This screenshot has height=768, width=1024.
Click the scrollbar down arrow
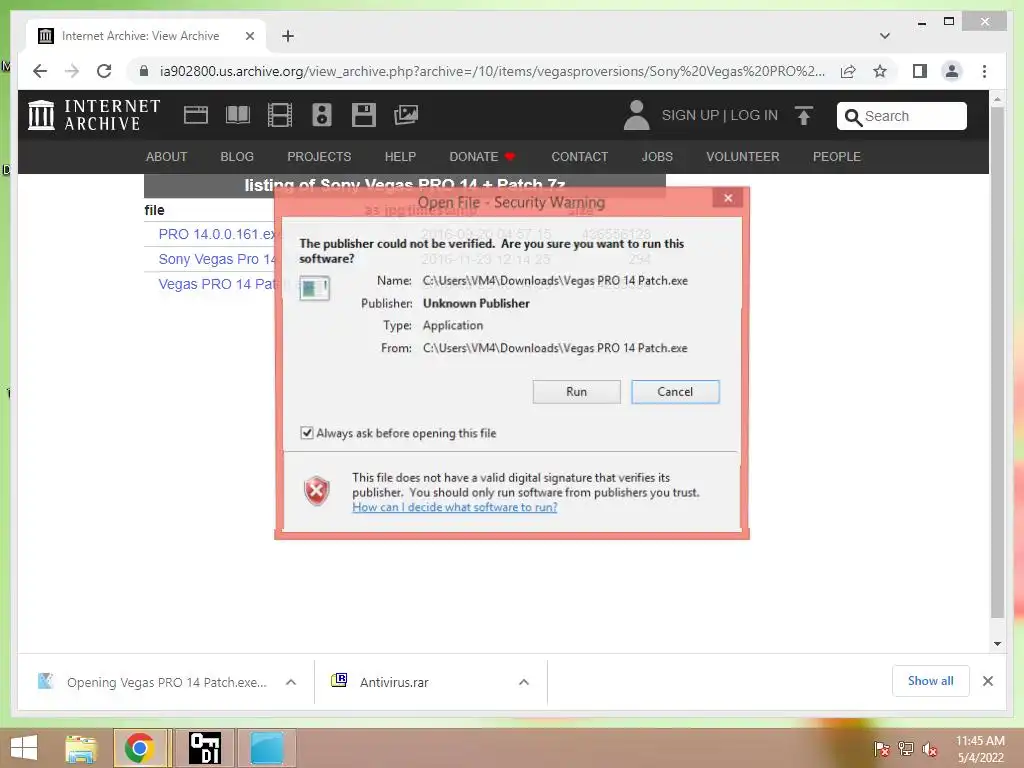[x=997, y=643]
